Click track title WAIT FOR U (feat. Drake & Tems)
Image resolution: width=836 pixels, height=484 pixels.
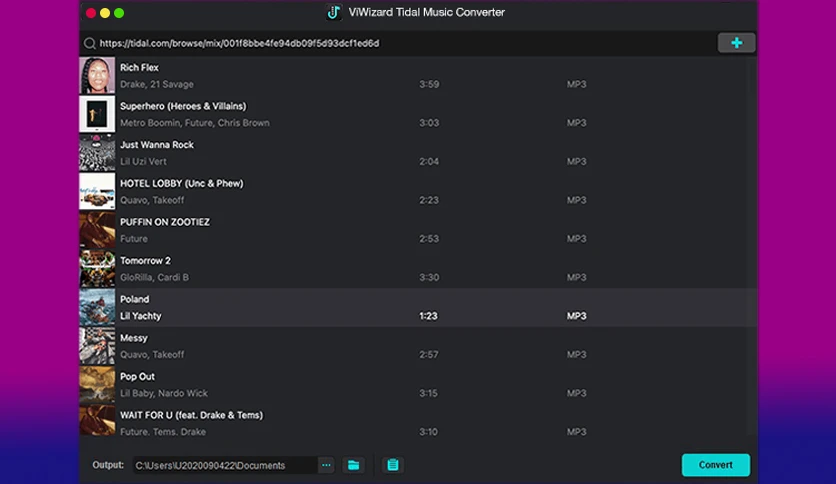coord(191,415)
